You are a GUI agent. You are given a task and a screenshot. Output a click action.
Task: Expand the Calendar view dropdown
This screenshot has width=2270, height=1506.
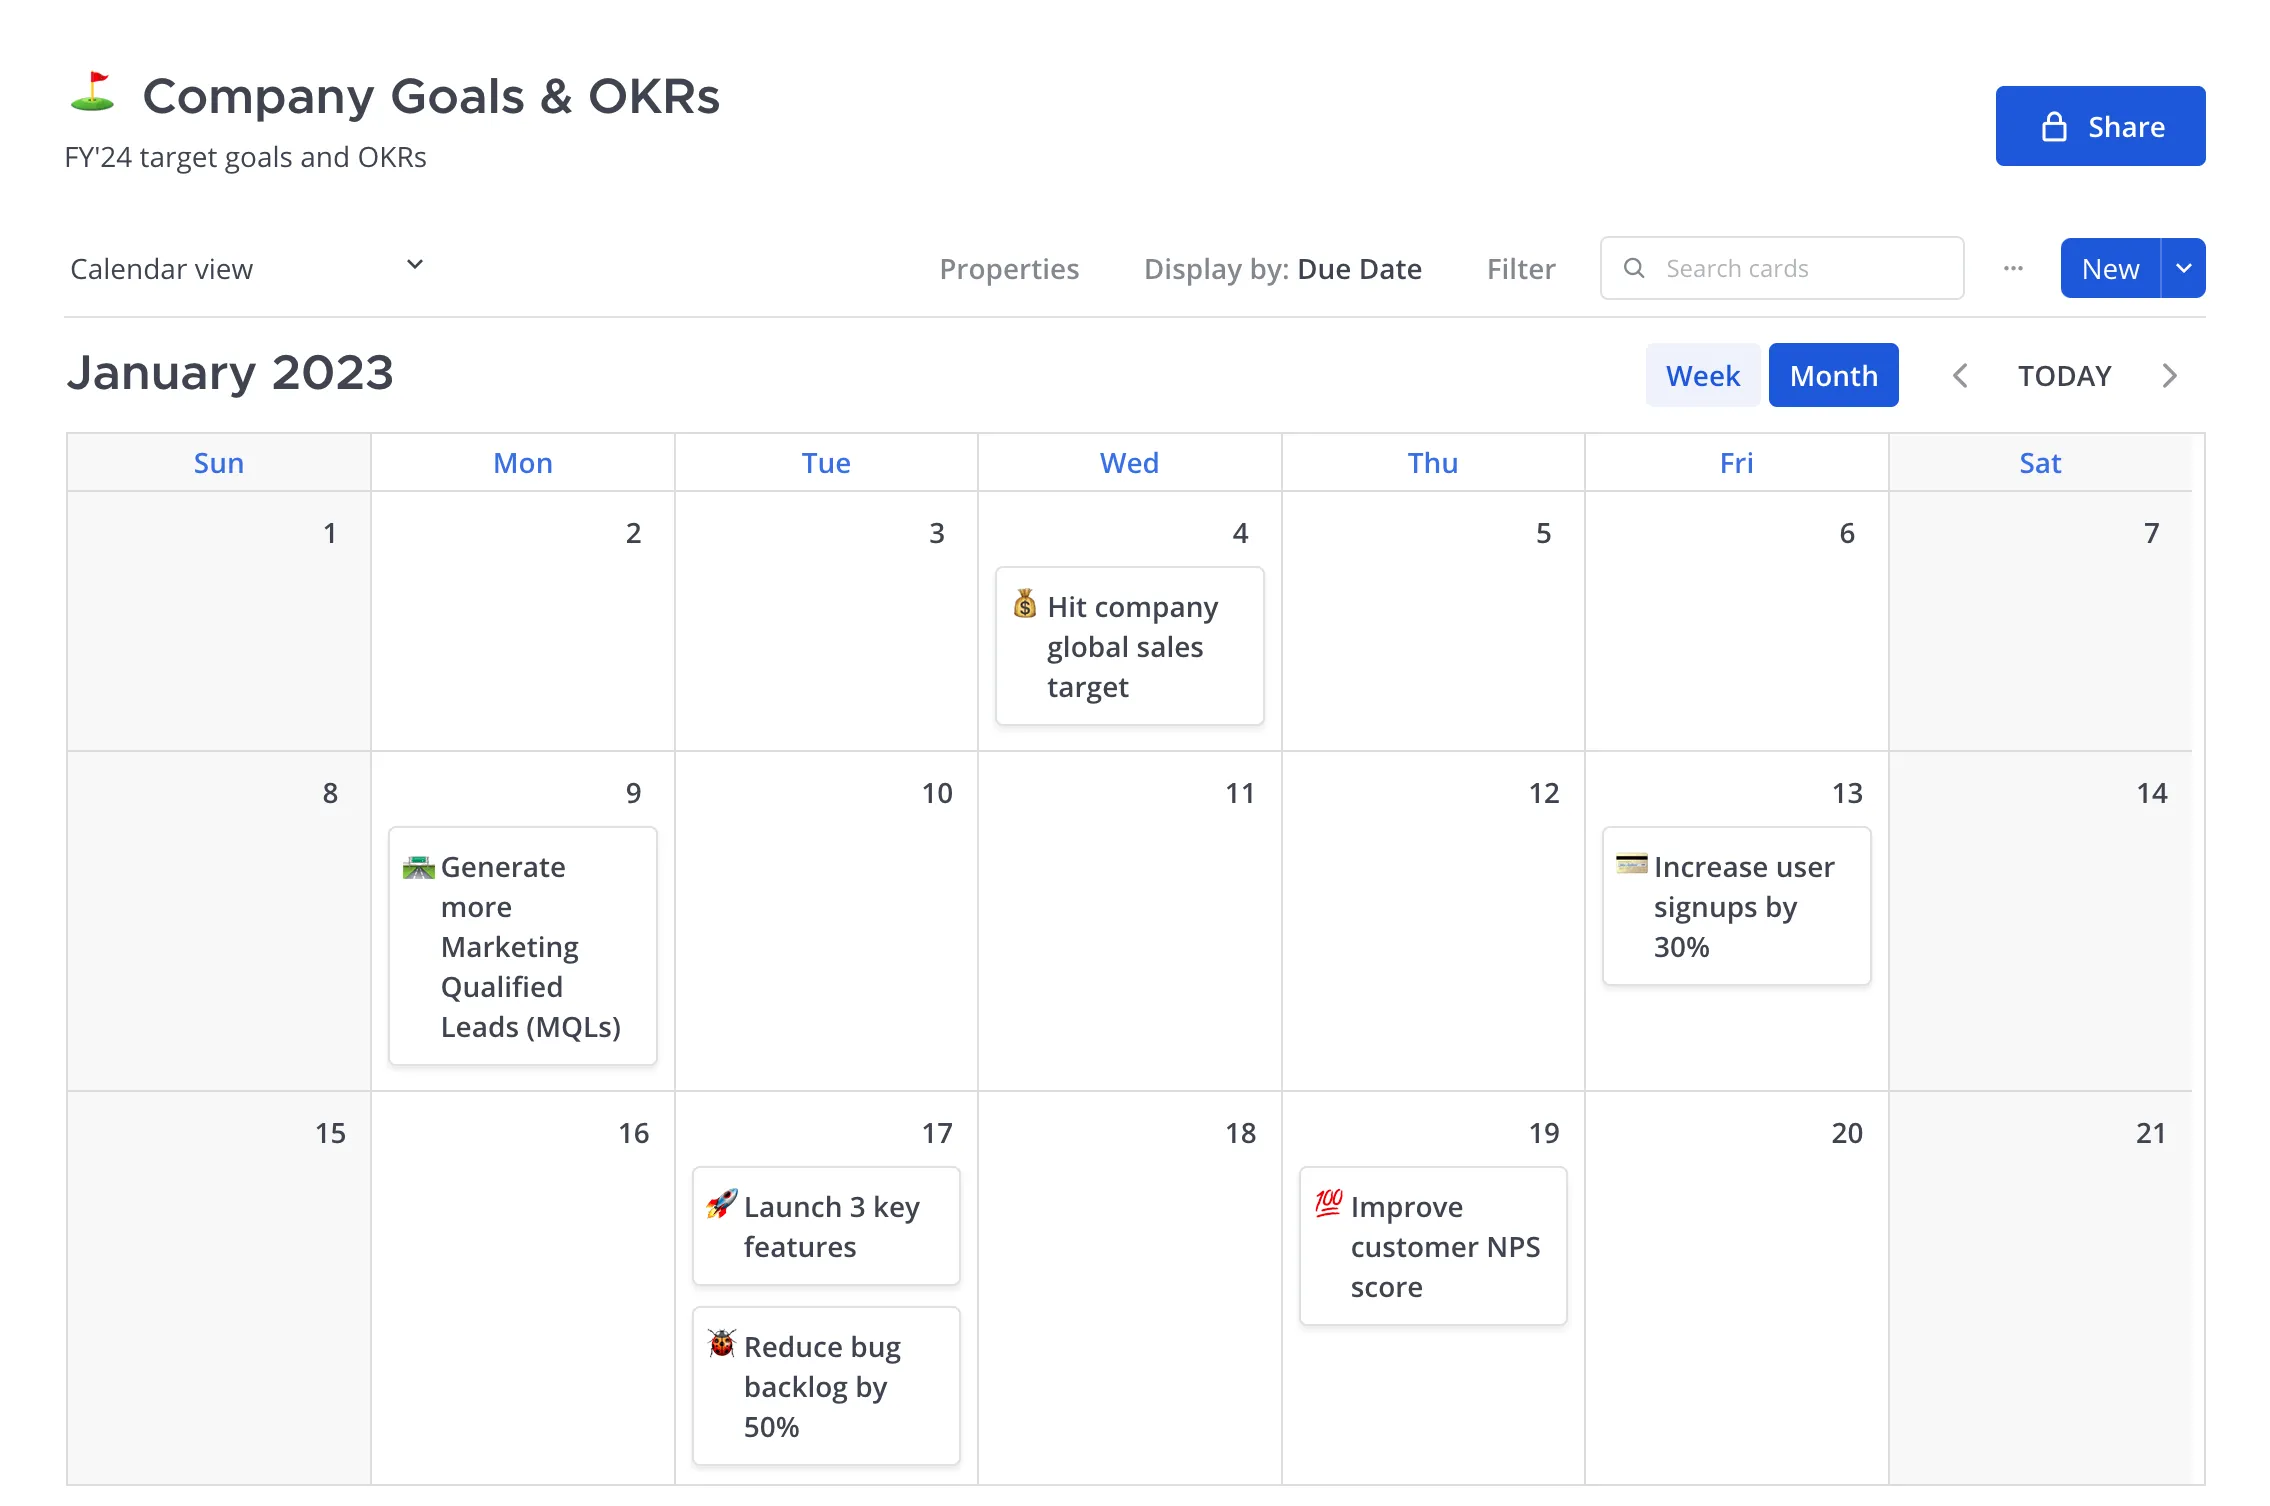click(x=247, y=268)
